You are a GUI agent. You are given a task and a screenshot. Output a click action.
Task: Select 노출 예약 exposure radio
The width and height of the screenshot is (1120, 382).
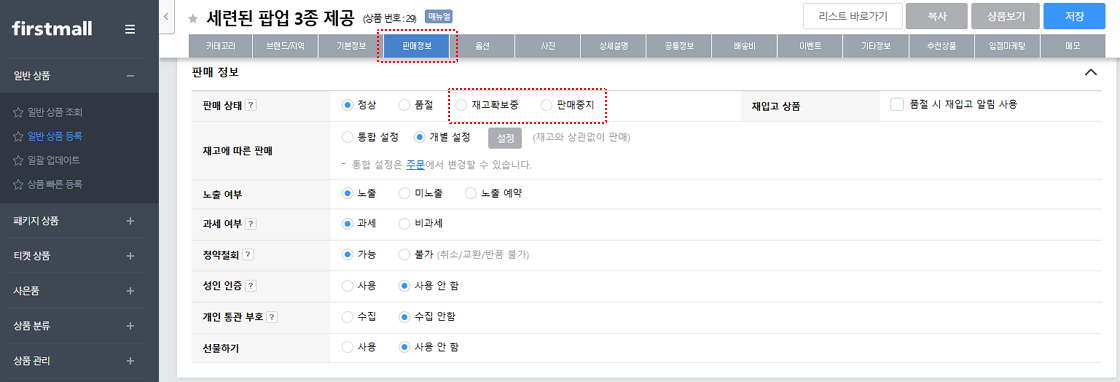click(470, 193)
